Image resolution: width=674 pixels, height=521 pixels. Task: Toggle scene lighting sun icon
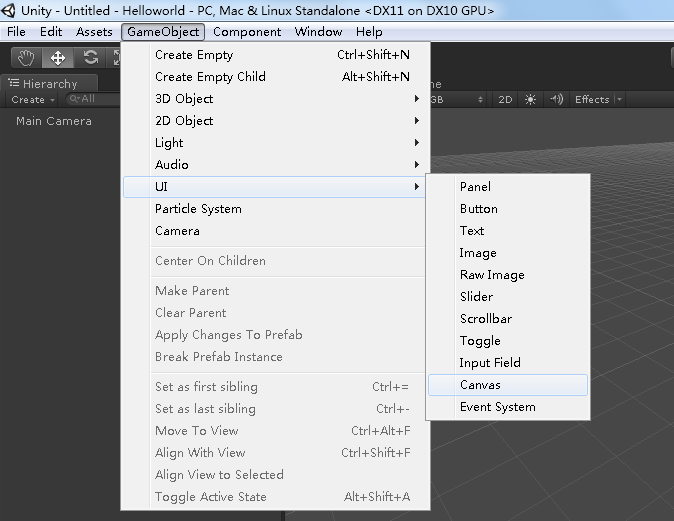pos(530,100)
